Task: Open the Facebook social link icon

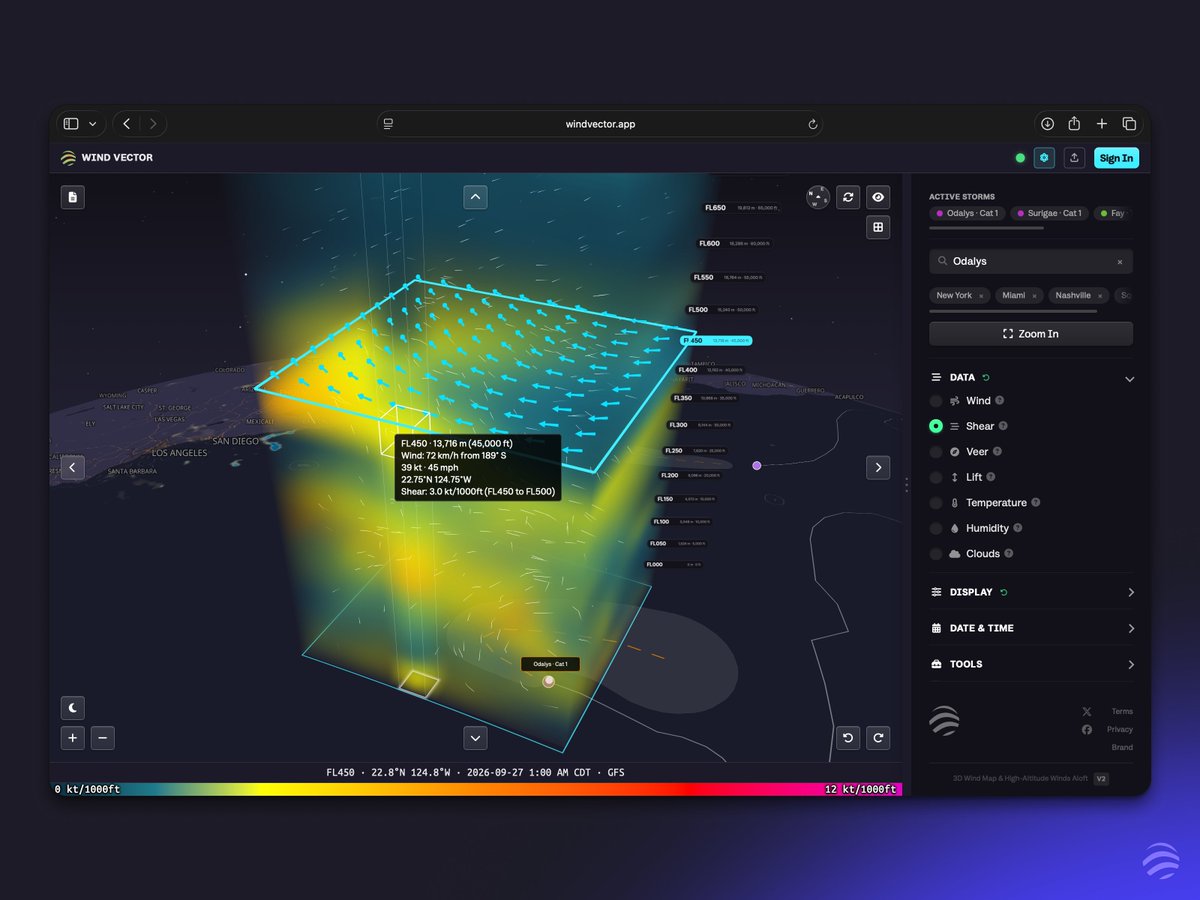Action: pos(1087,730)
